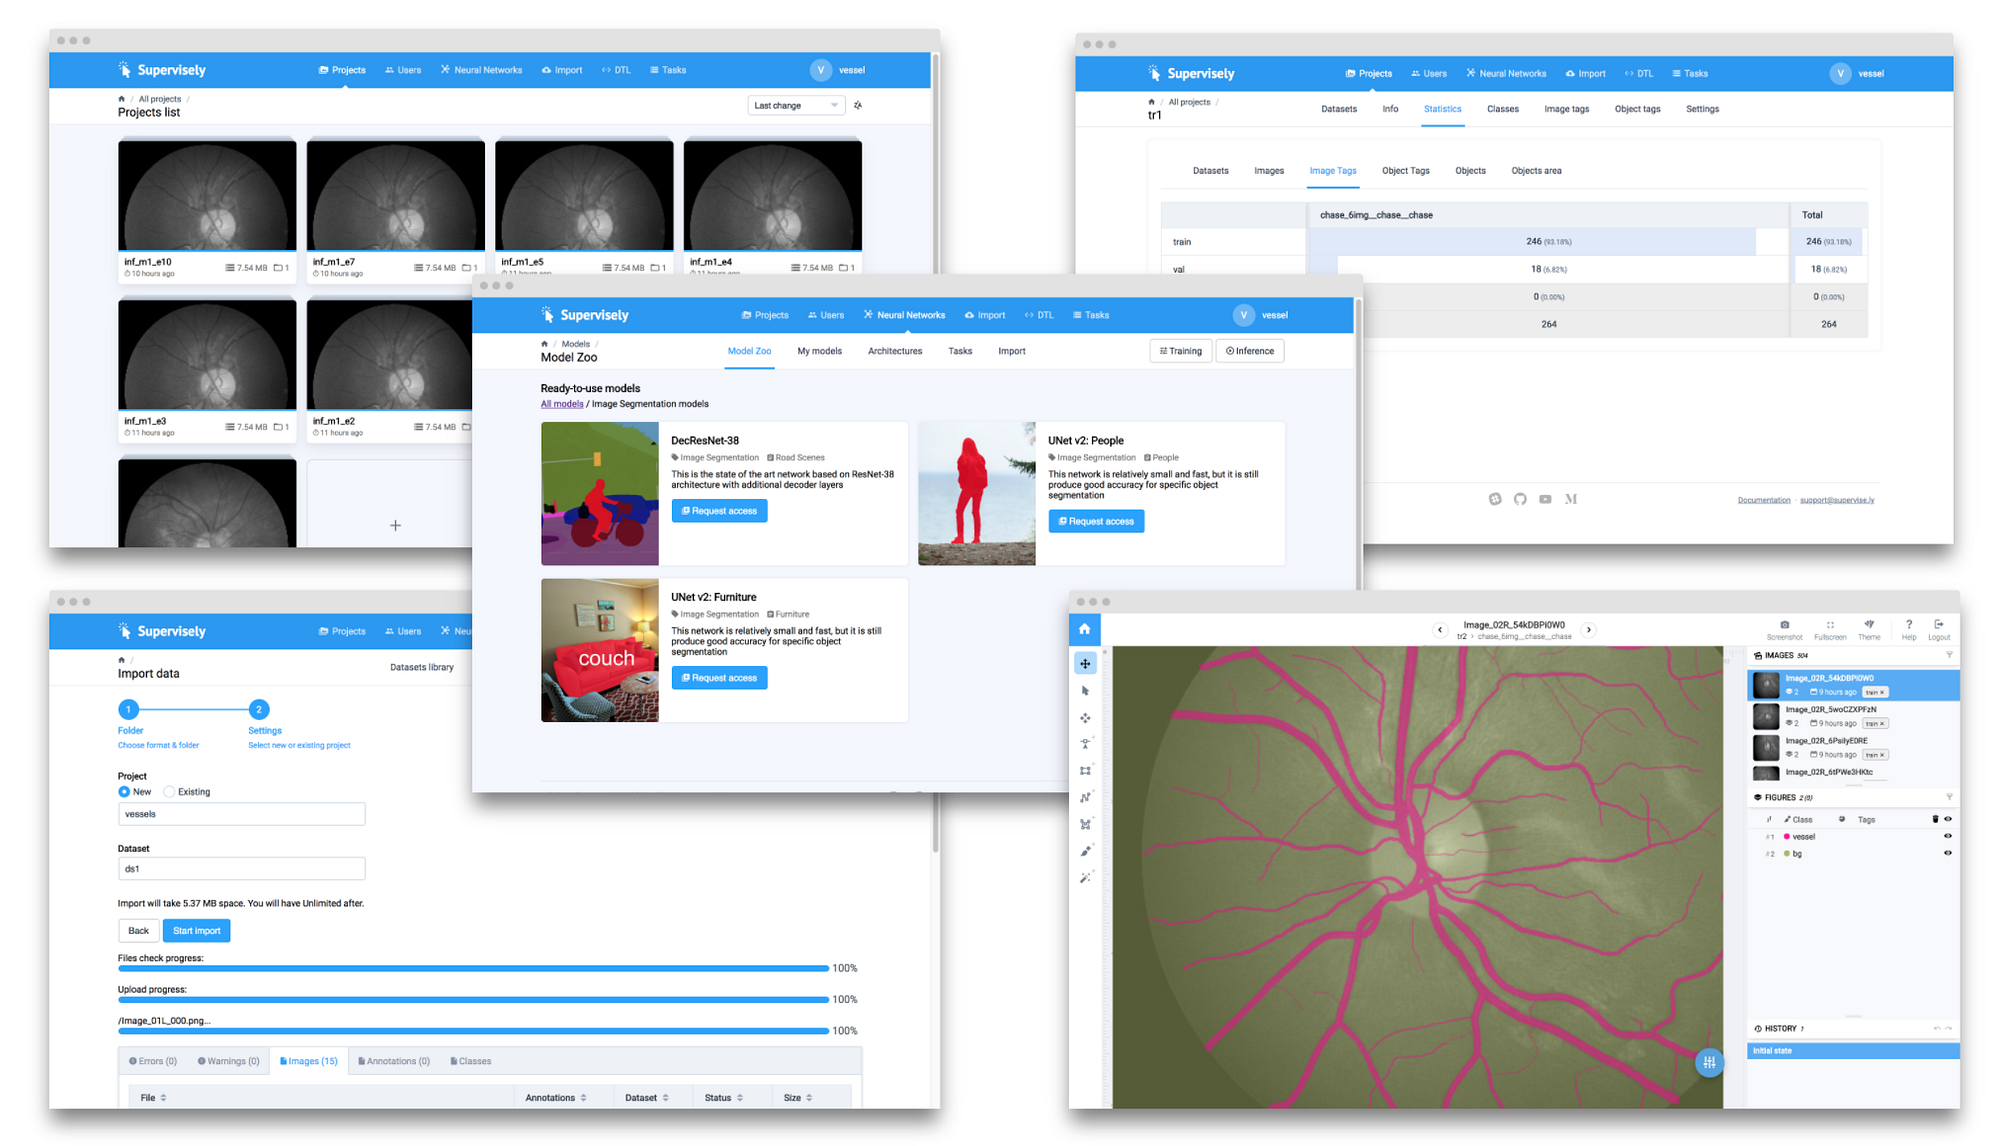
Task: Go to next image with right arrow
Action: coord(1588,630)
